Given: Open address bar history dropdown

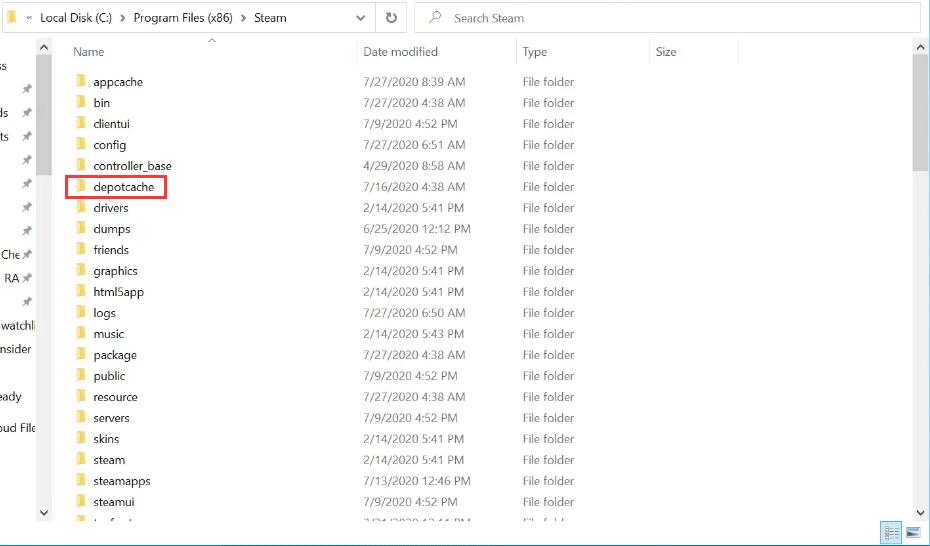Looking at the screenshot, I should 361,18.
